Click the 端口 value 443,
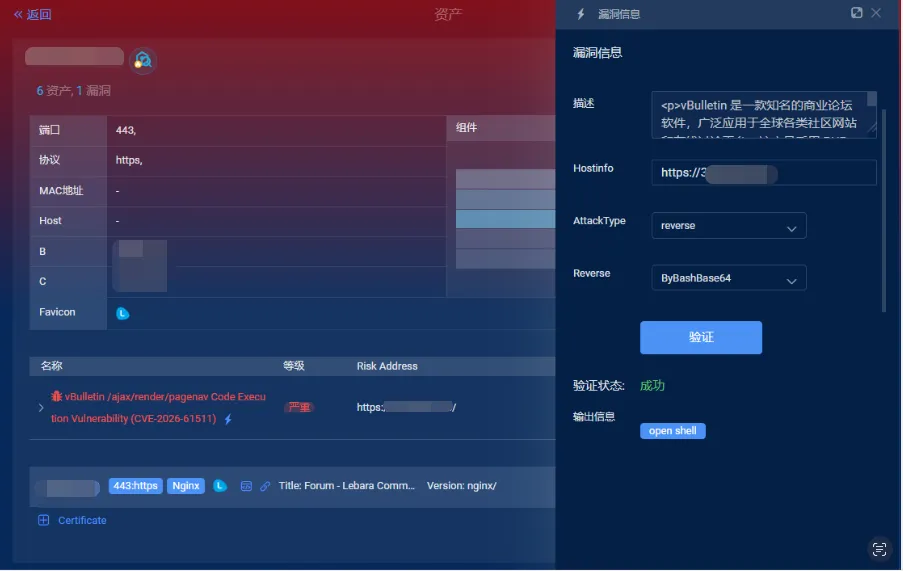The image size is (903, 571). point(126,130)
